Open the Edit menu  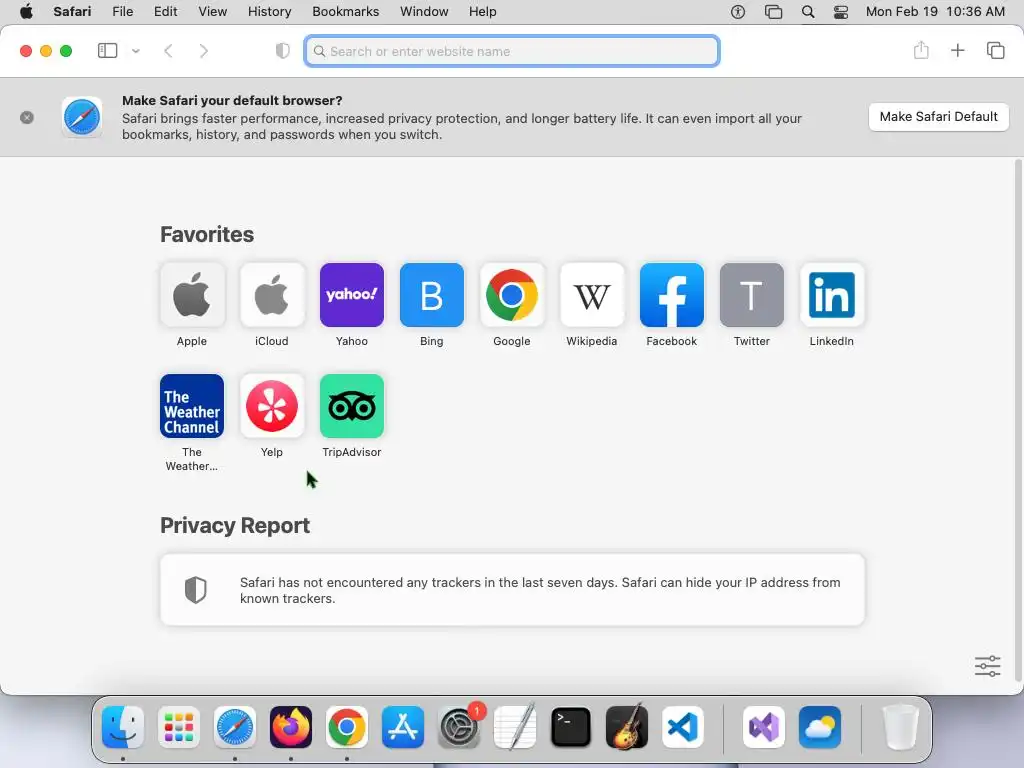point(165,12)
